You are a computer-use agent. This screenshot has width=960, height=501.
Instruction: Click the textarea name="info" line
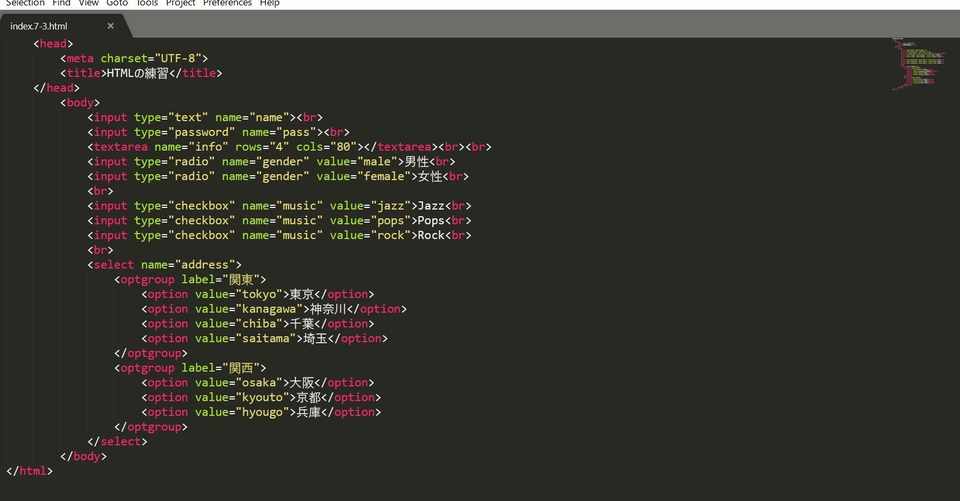click(x=289, y=146)
